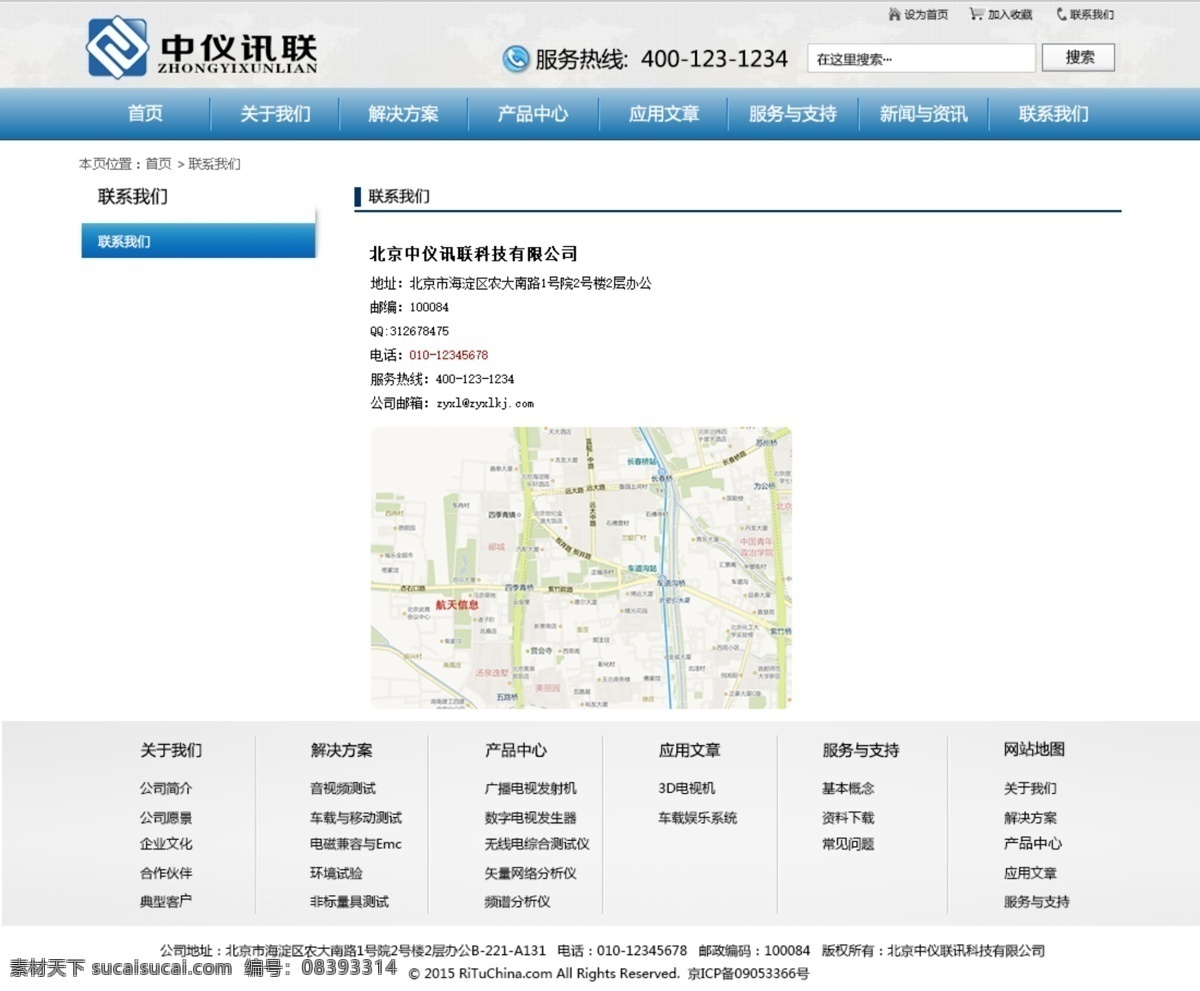This screenshot has height=991, width=1200.
Task: Click 联系我们 in the breadcrumb
Action: 215,164
